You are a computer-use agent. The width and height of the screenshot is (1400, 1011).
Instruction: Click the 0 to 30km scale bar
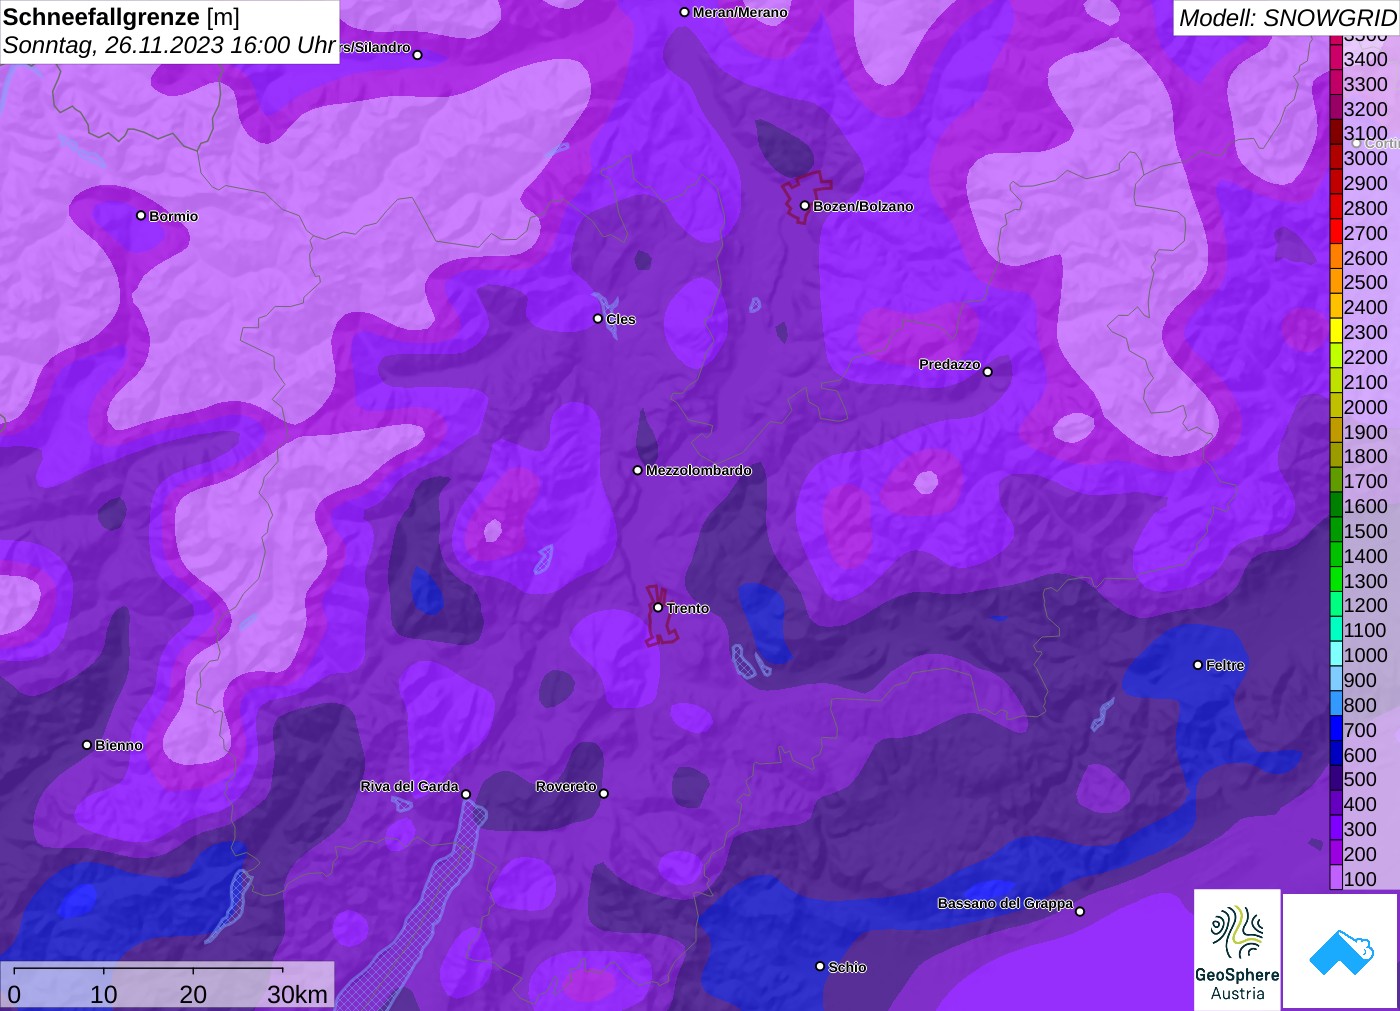[167, 985]
